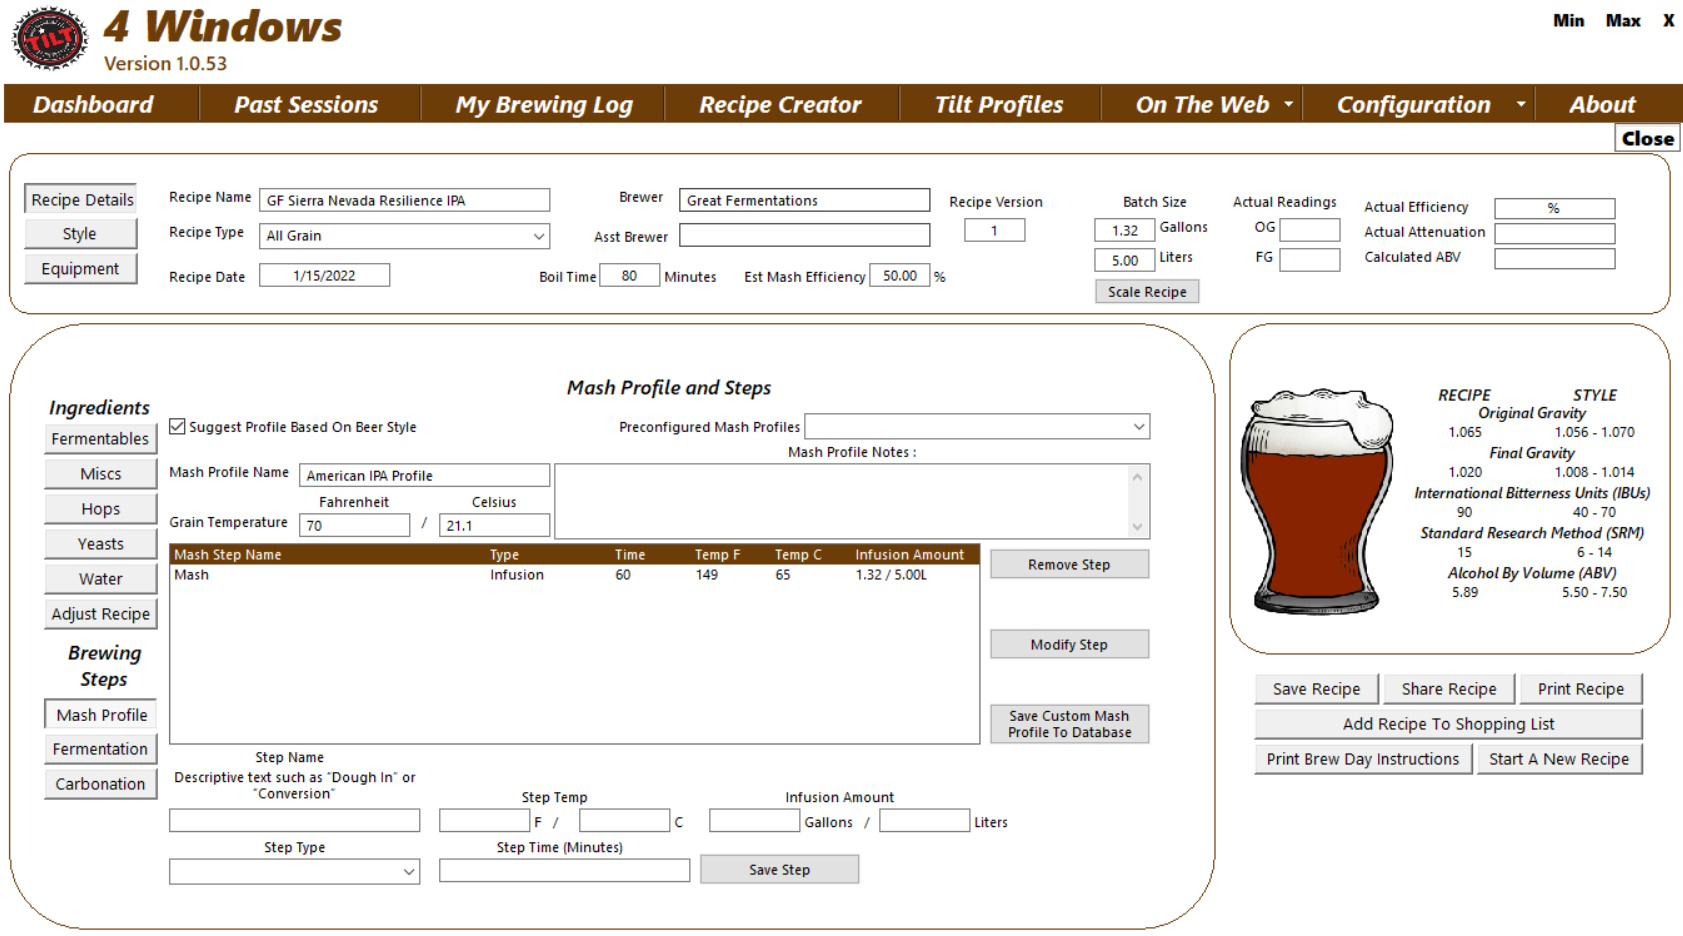
Task: Toggle Suggest Profile Based On Beer Style
Action: pos(177,427)
